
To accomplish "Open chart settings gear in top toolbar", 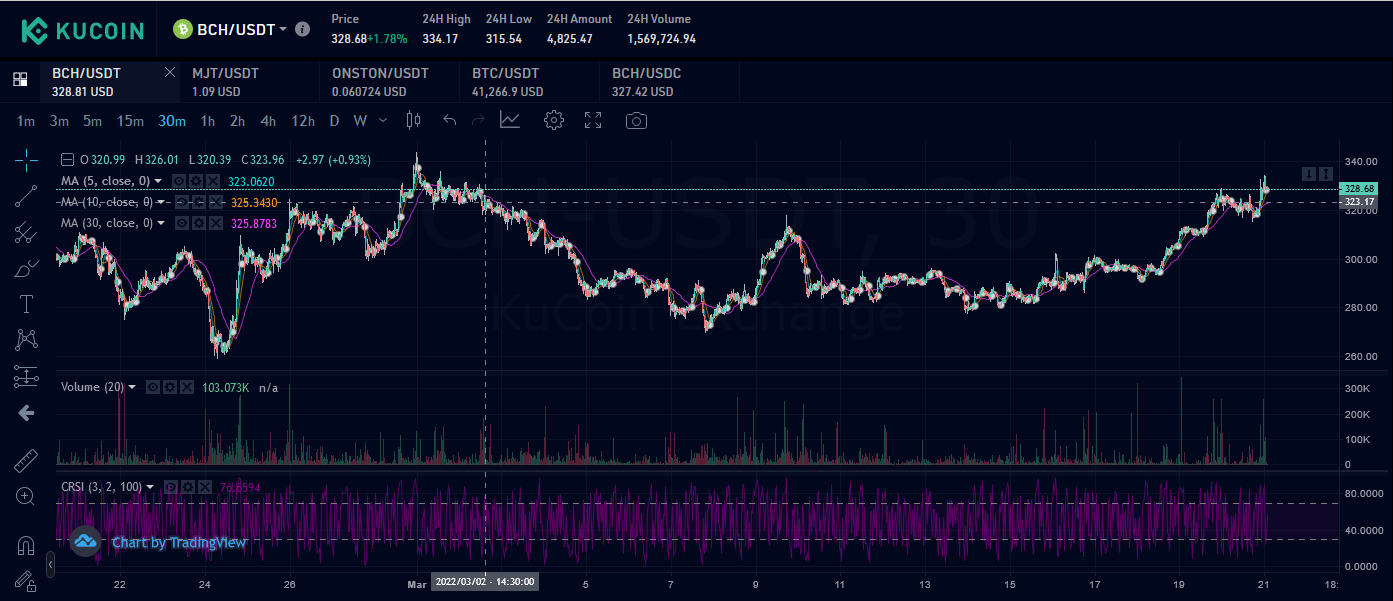I will click(553, 120).
